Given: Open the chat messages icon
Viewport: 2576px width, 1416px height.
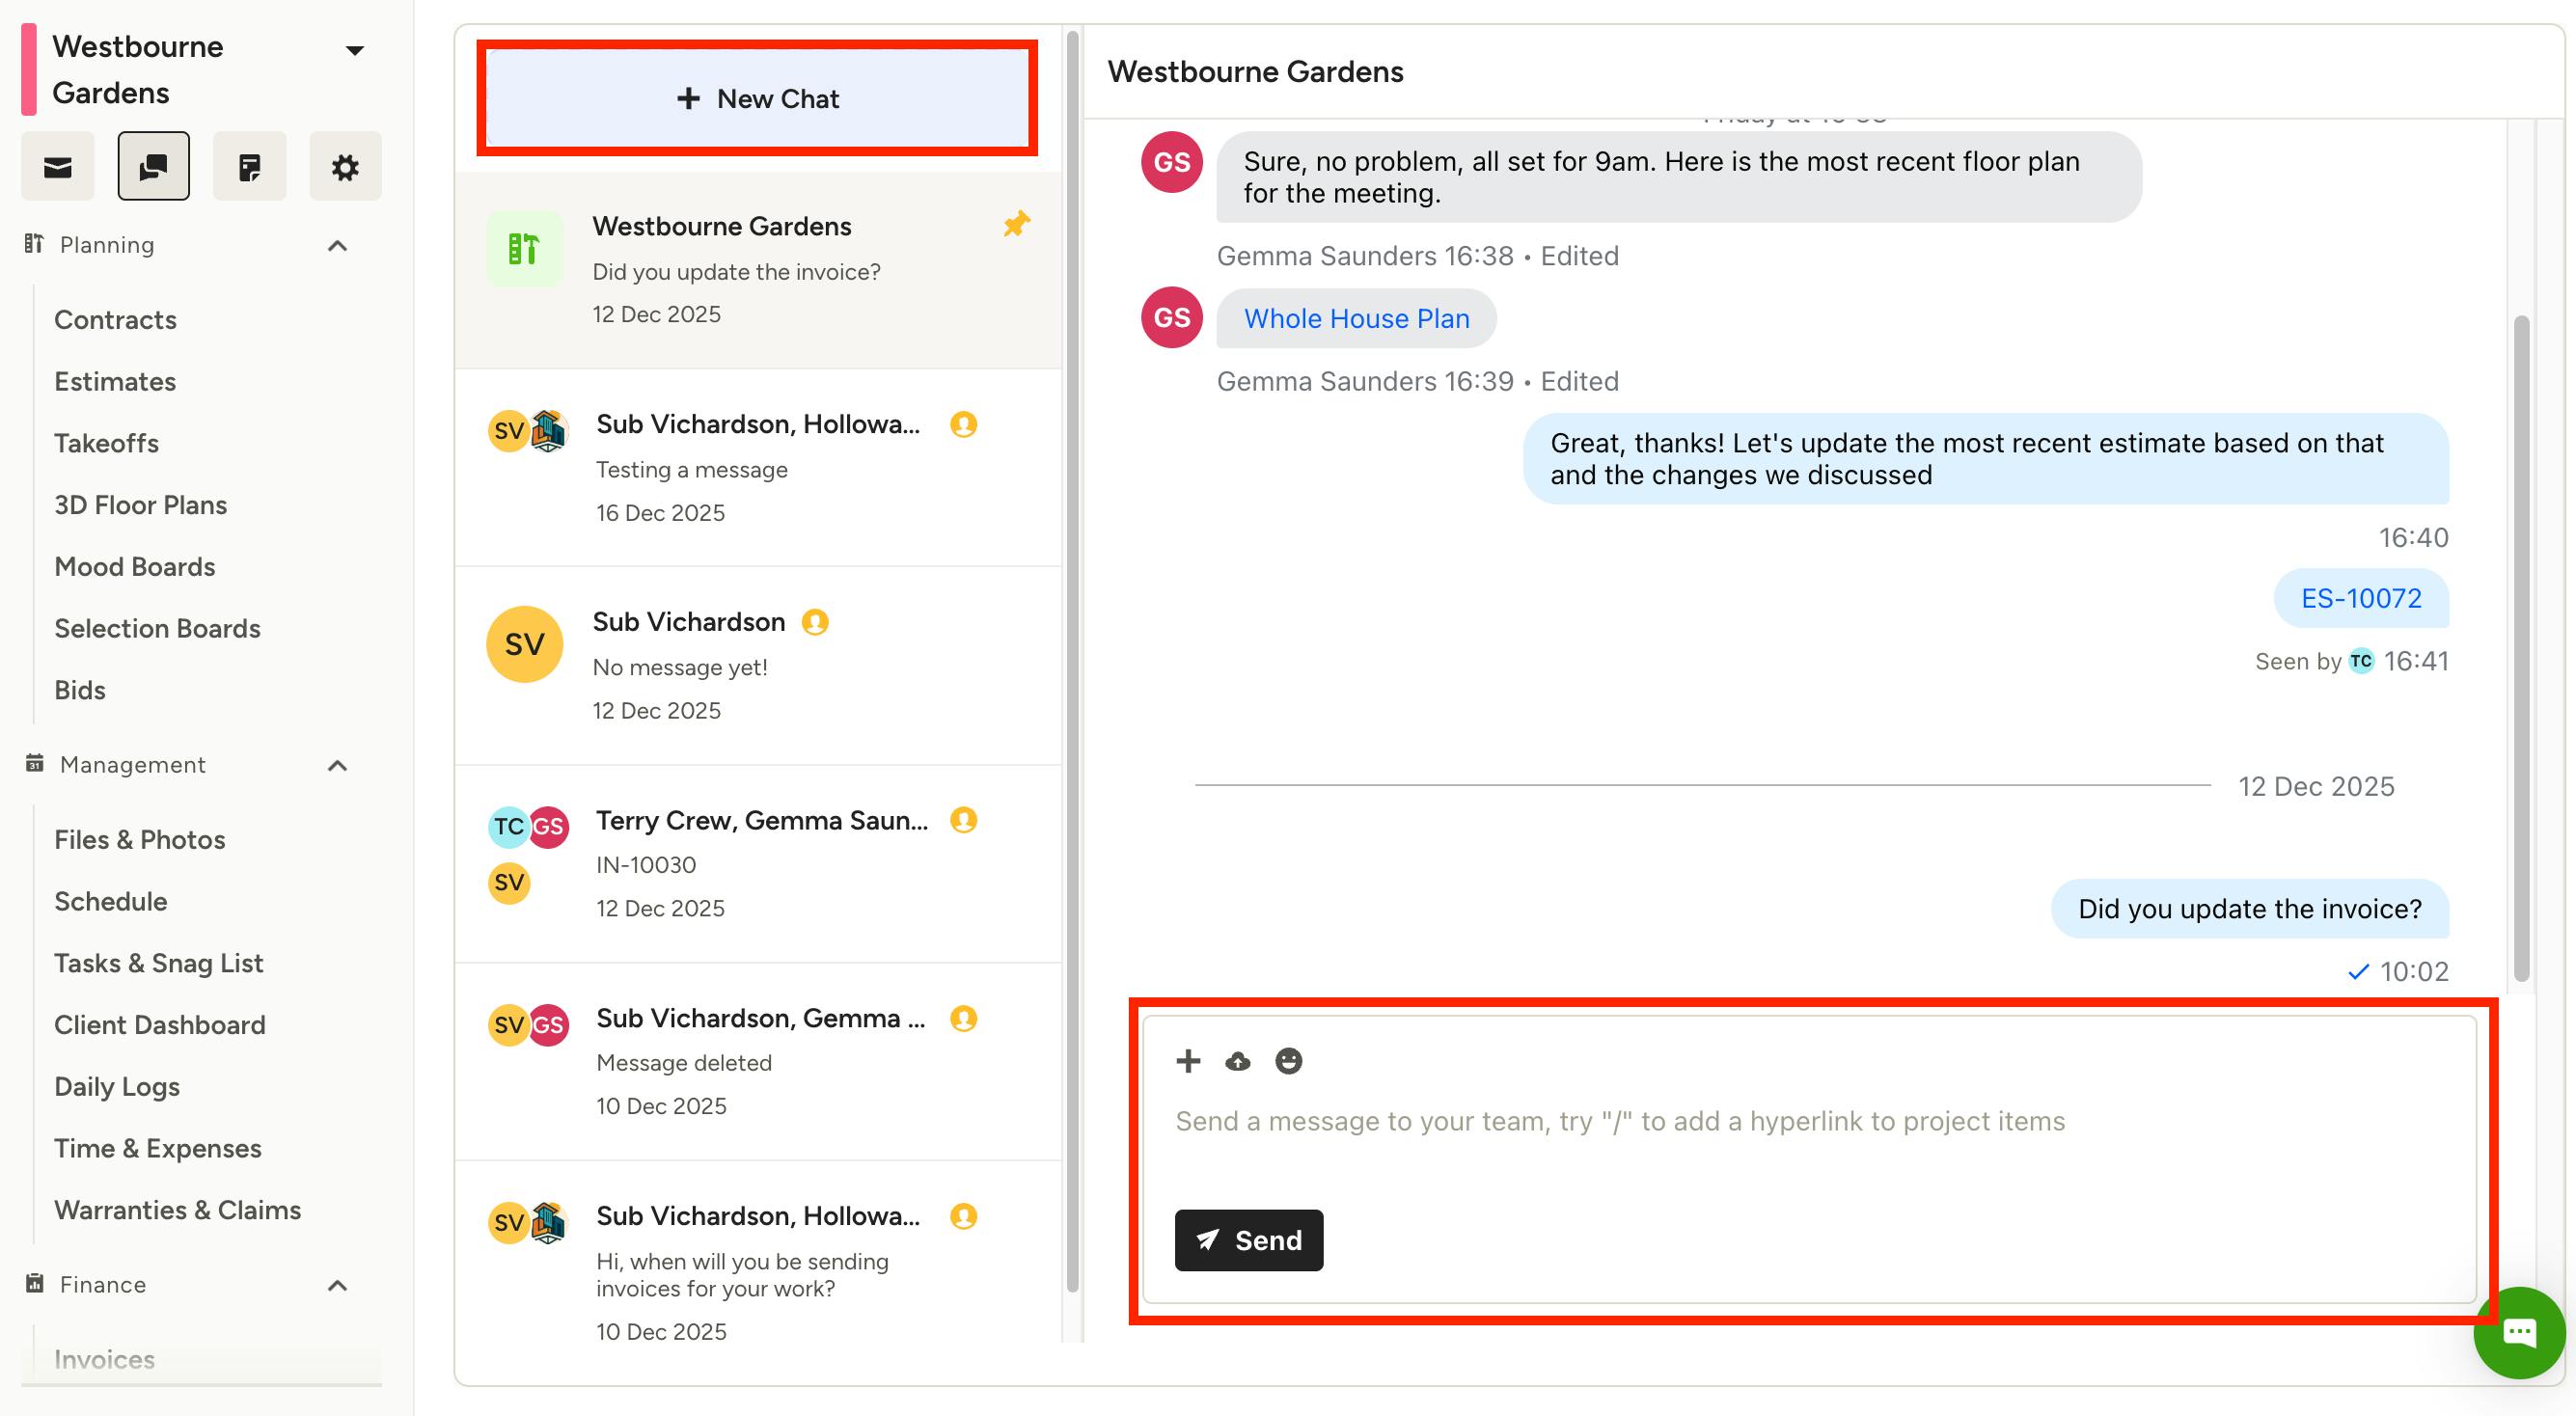Looking at the screenshot, I should [153, 166].
